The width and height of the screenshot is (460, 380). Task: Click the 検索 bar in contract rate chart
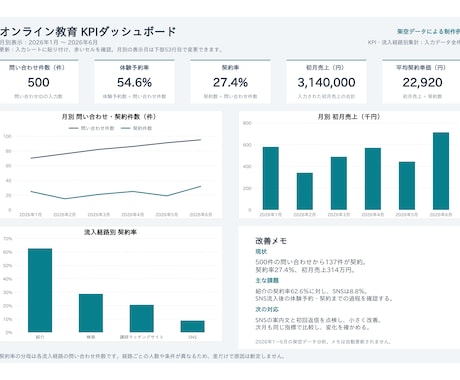click(x=91, y=313)
